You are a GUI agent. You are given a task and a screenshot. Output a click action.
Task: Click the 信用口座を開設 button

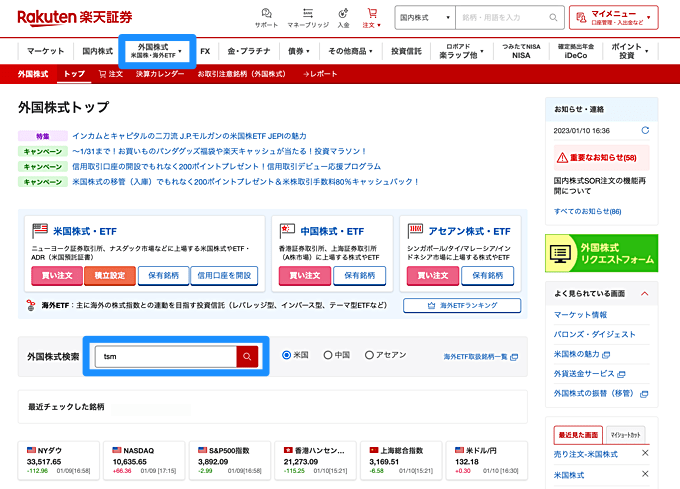pyautogui.click(x=224, y=276)
